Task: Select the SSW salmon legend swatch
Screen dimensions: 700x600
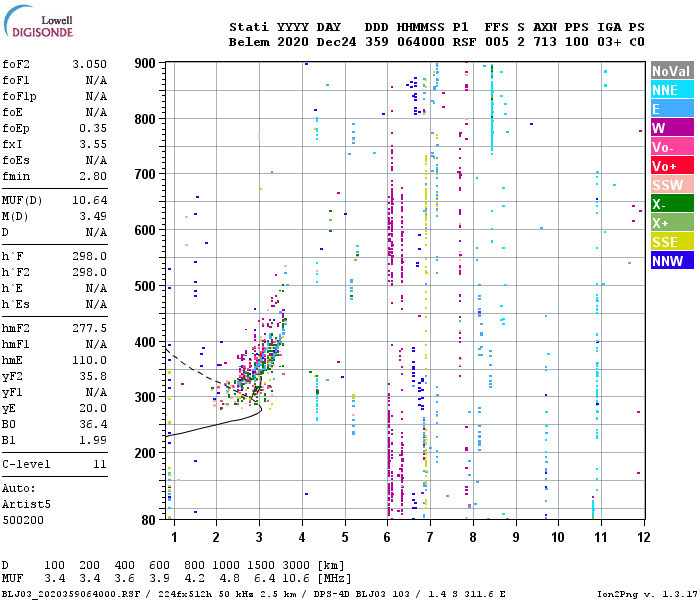Action: coord(672,185)
